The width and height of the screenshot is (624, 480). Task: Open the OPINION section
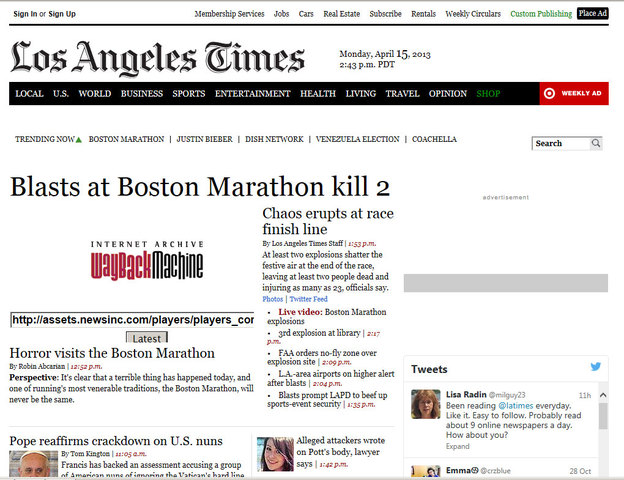448,94
